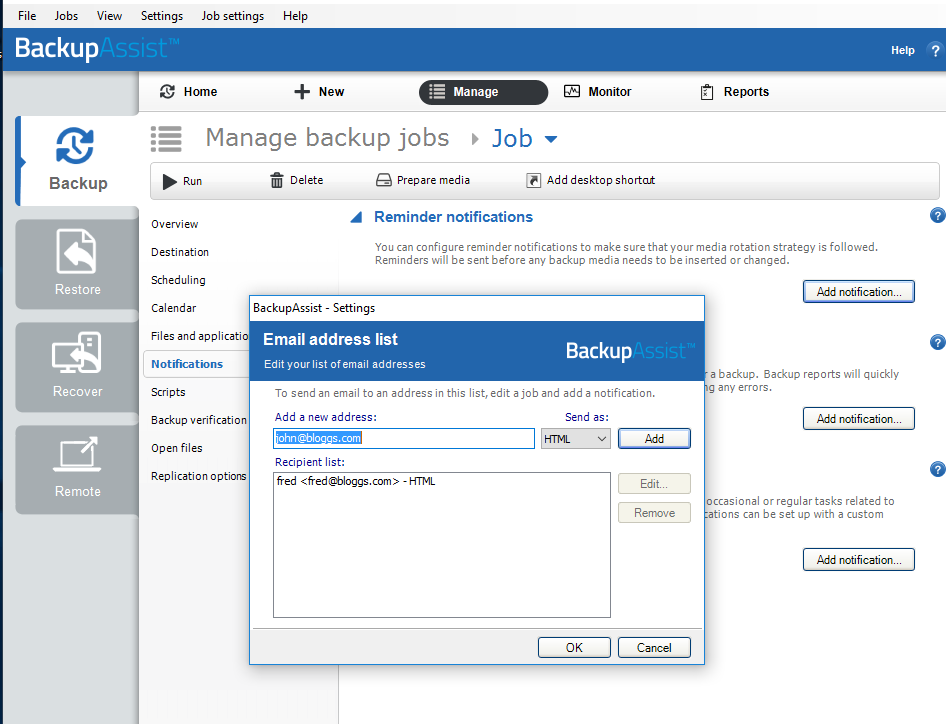Click the Job breadcrumb title
This screenshot has height=724, width=946.
click(x=512, y=139)
